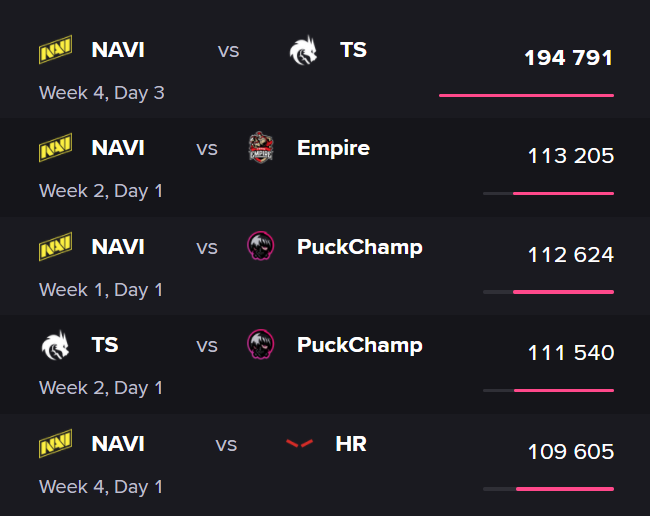Click the NAVI logo in the TS match
This screenshot has width=650, height=516.
[56, 50]
